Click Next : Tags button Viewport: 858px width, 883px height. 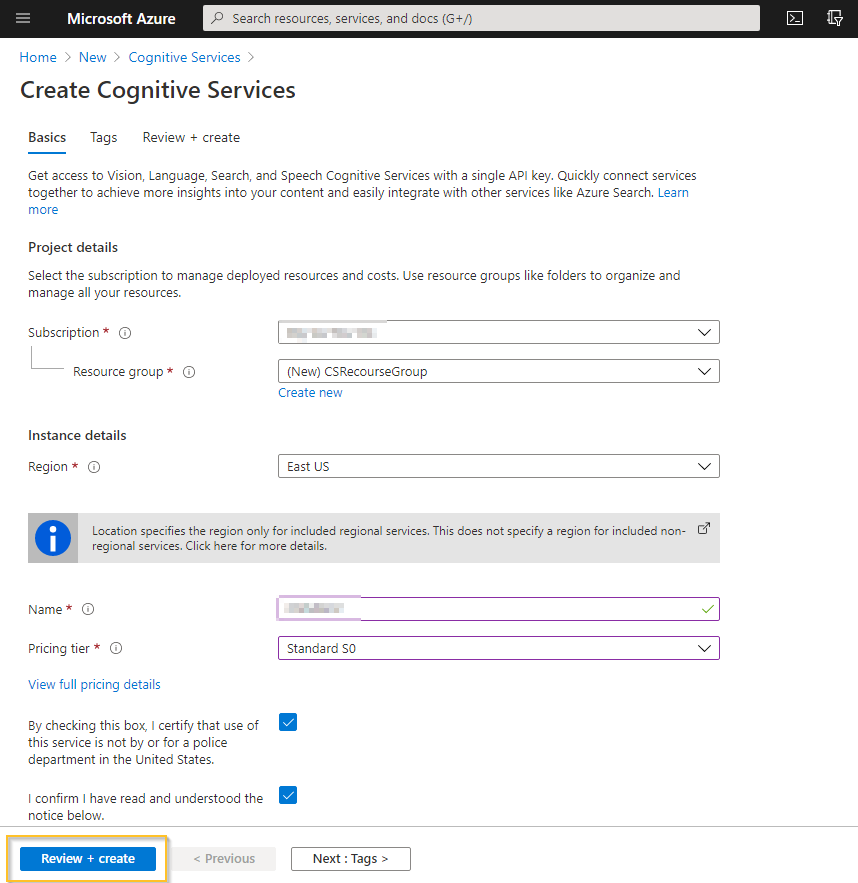(351, 859)
